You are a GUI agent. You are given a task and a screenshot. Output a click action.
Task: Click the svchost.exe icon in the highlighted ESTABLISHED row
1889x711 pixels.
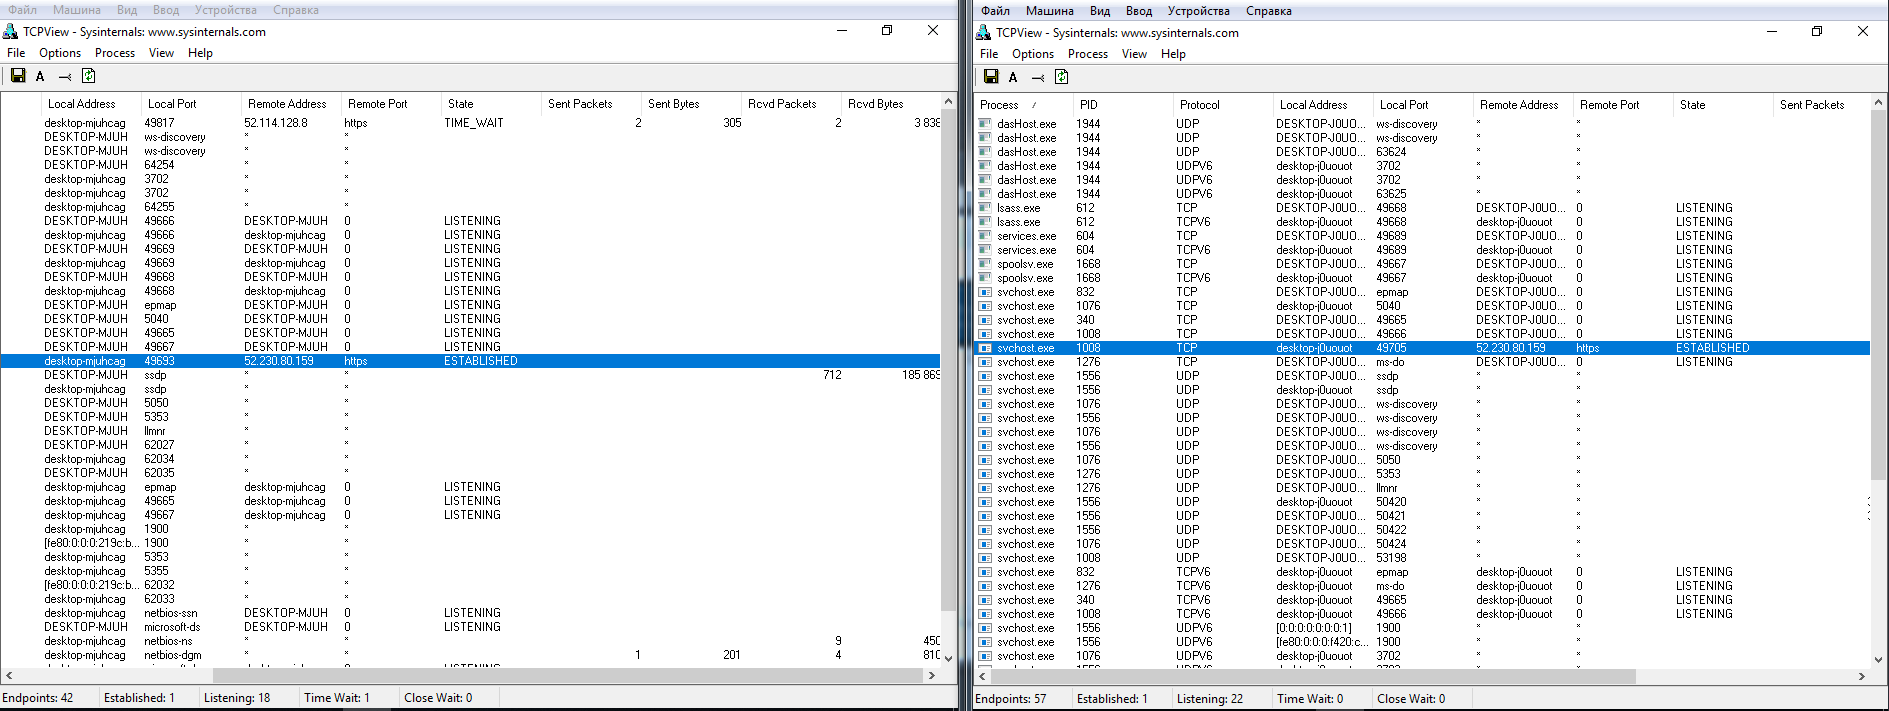[x=985, y=348]
